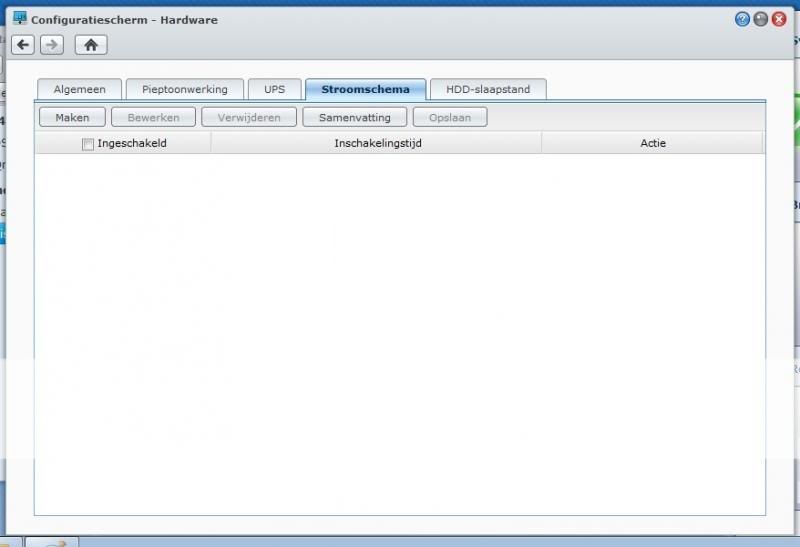Click the Verwijderen button
800x547 pixels.
pyautogui.click(x=249, y=117)
